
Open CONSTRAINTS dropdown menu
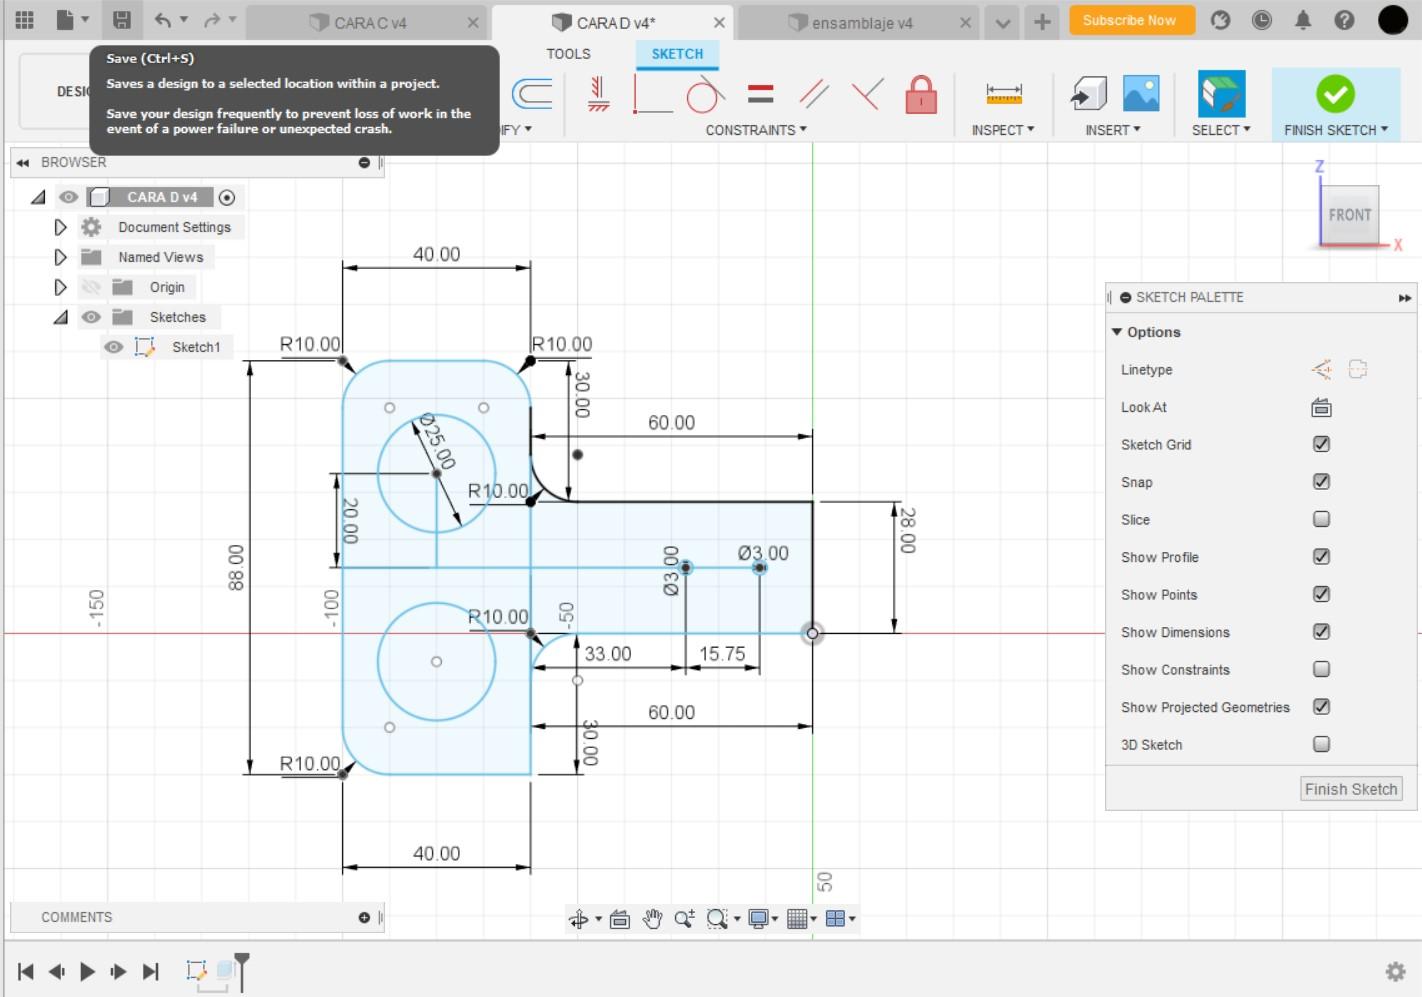(756, 130)
